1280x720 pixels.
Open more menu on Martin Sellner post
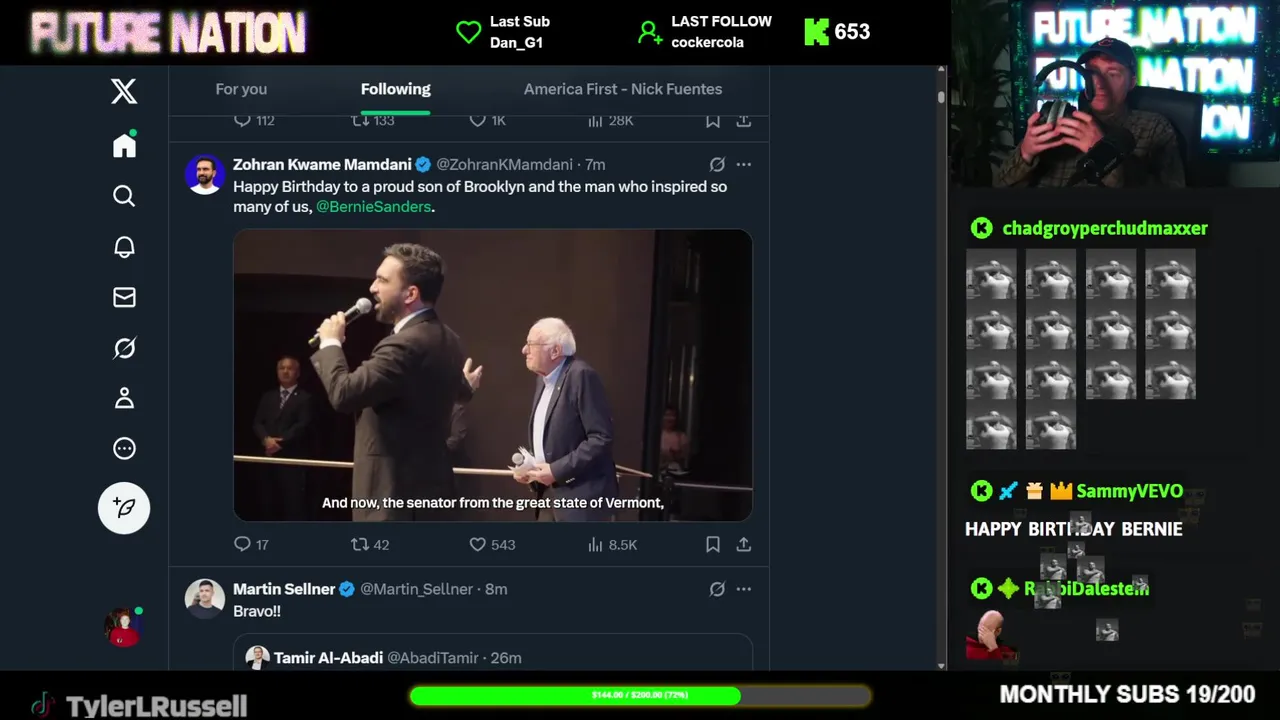pos(744,589)
